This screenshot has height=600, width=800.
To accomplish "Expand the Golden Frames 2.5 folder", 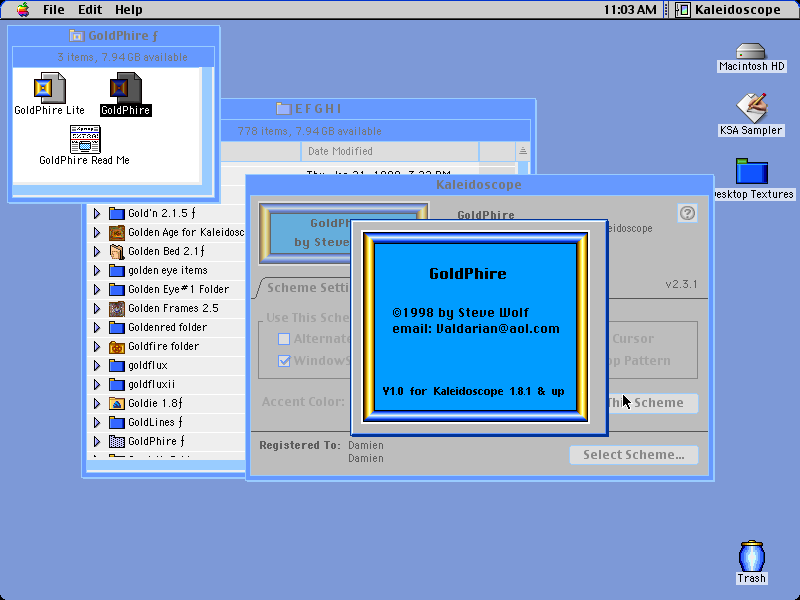I will pyautogui.click(x=97, y=309).
